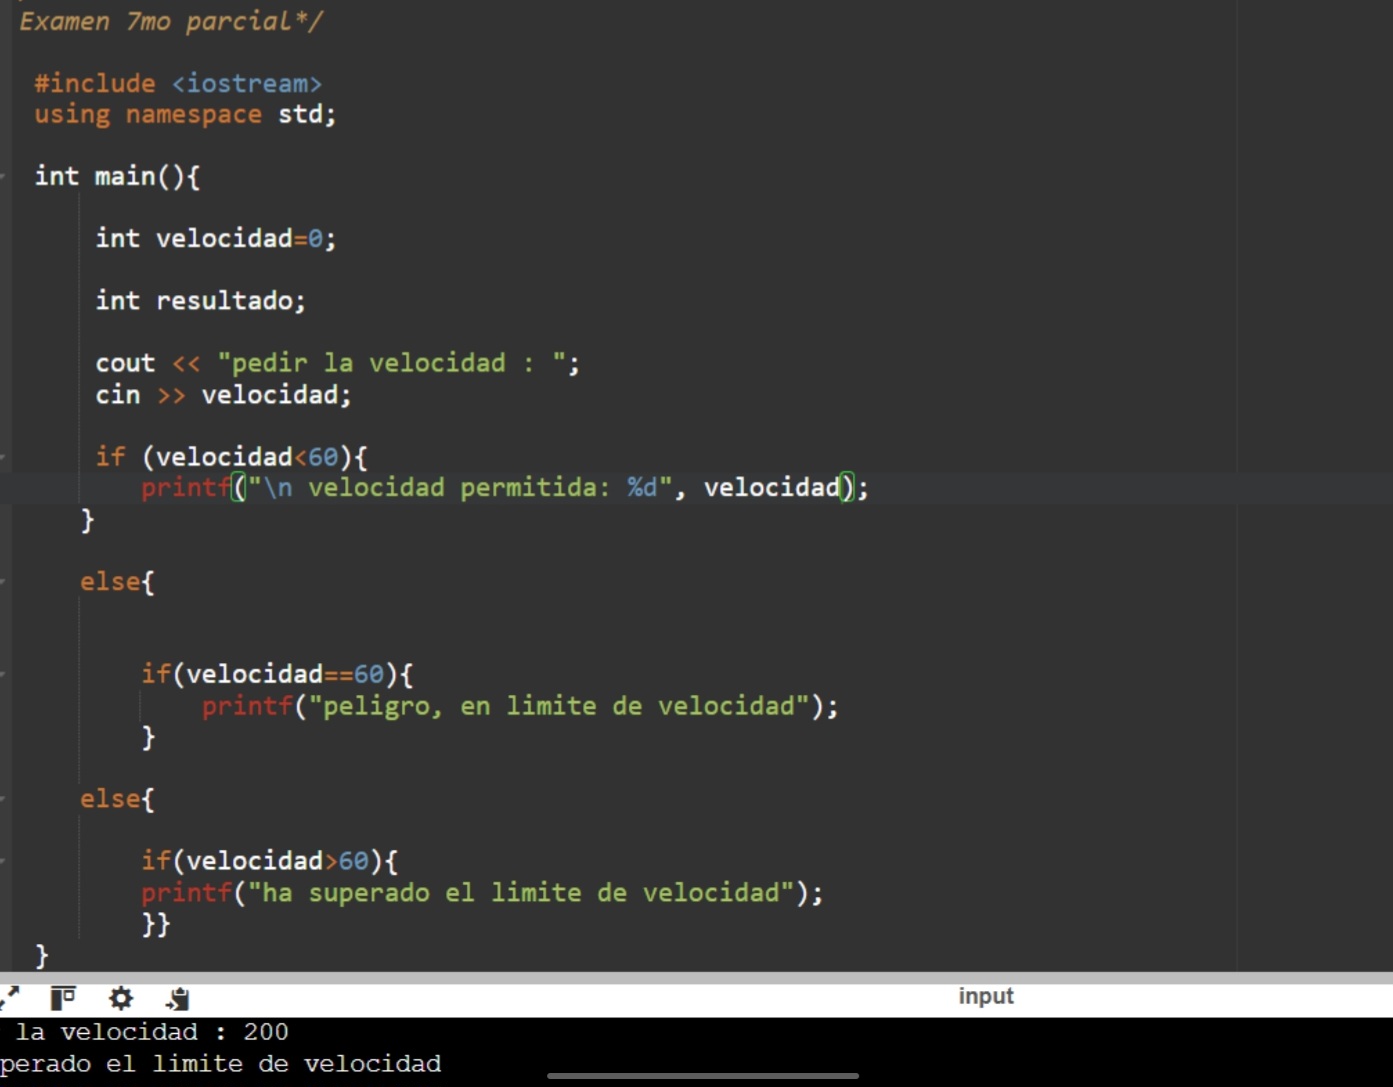This screenshot has width=1393, height=1087.
Task: Click the console output line showing 200
Action: (x=150, y=1032)
